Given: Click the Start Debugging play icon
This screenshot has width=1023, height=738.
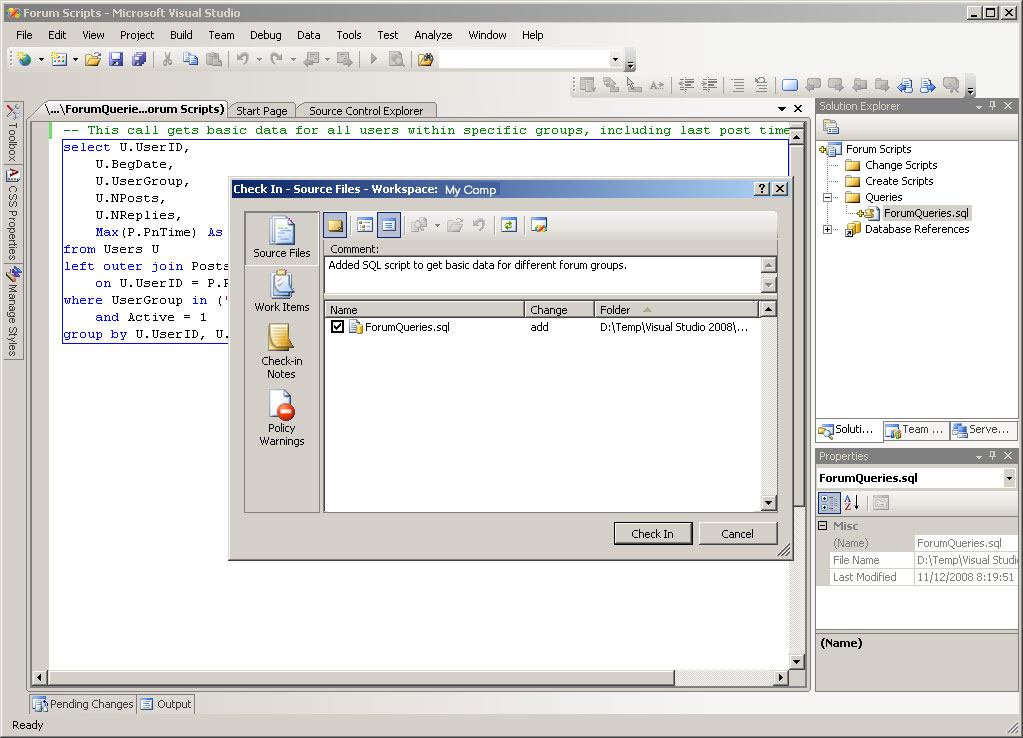Looking at the screenshot, I should [374, 59].
